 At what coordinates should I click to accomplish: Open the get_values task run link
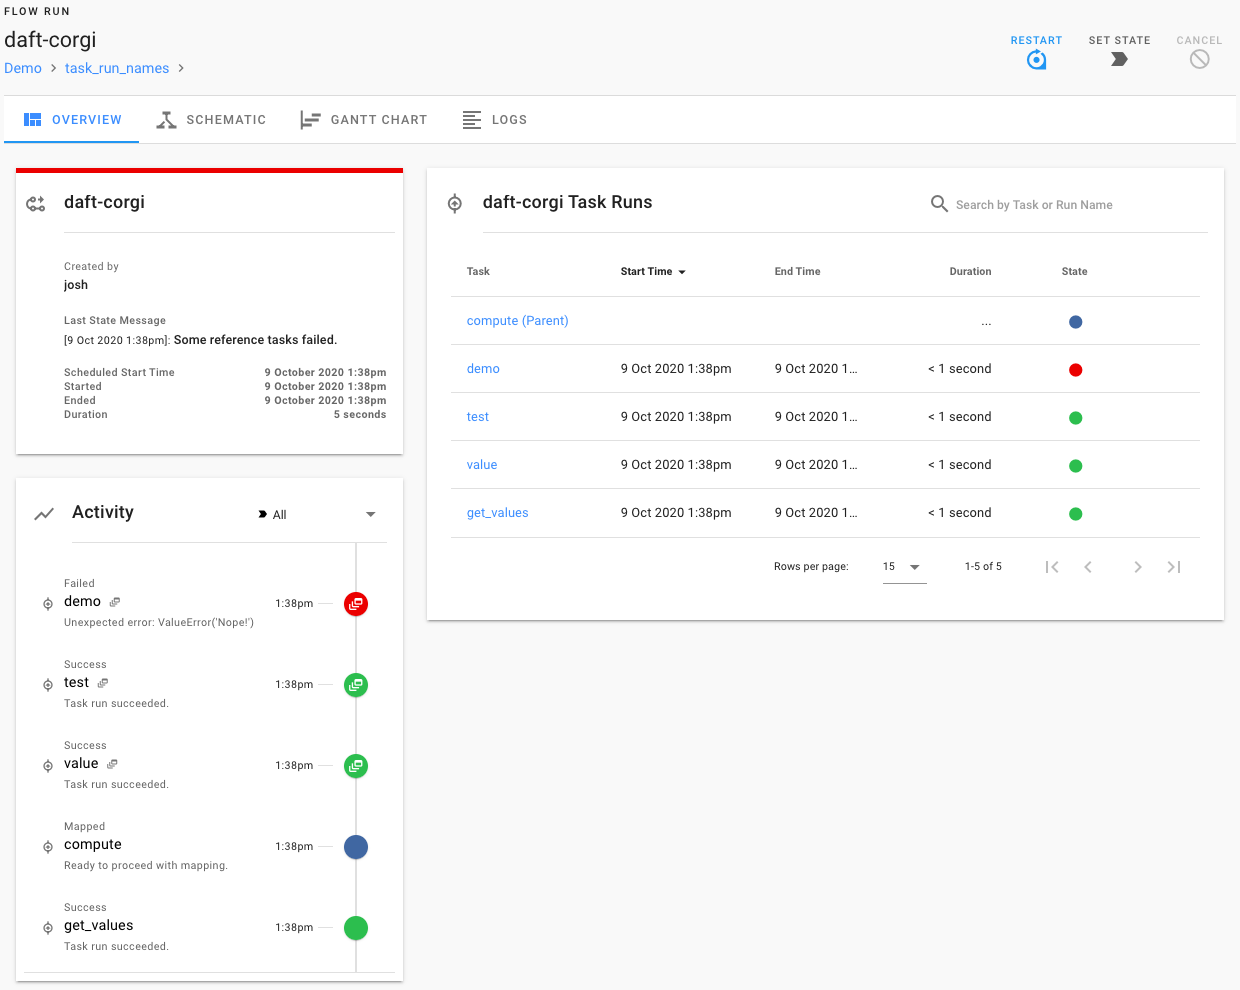[x=497, y=513]
